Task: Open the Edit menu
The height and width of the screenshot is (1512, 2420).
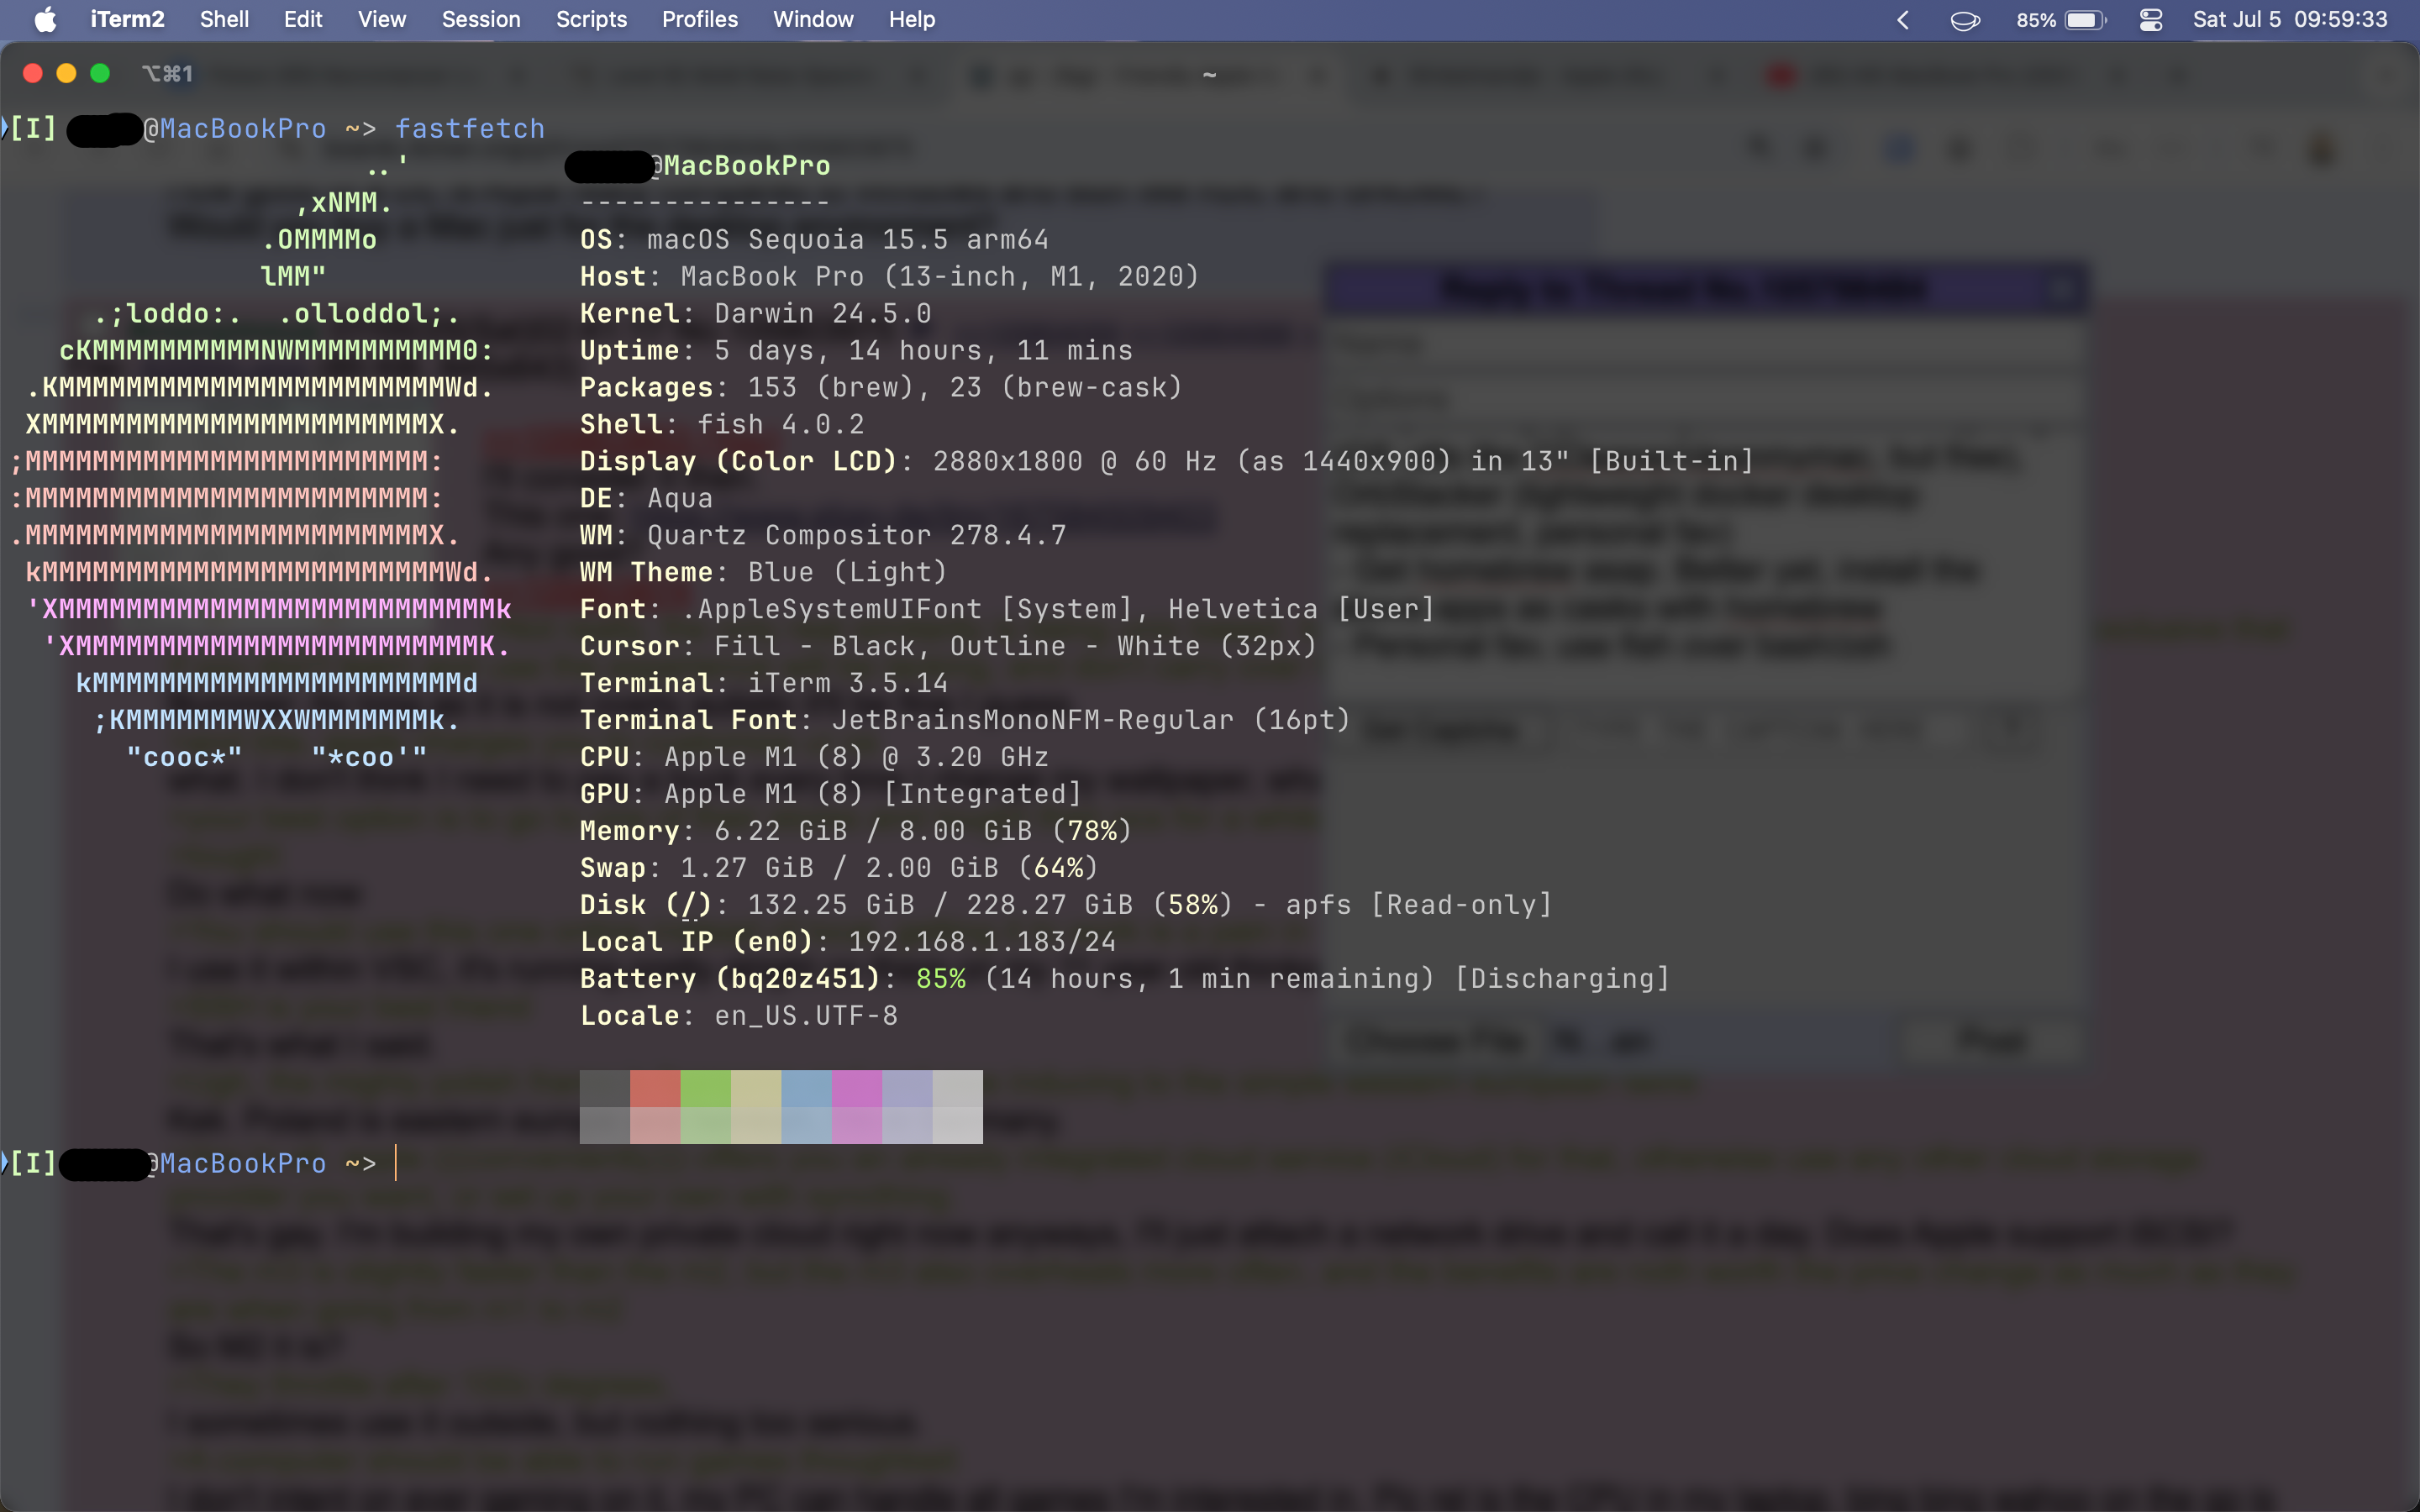Action: point(303,19)
